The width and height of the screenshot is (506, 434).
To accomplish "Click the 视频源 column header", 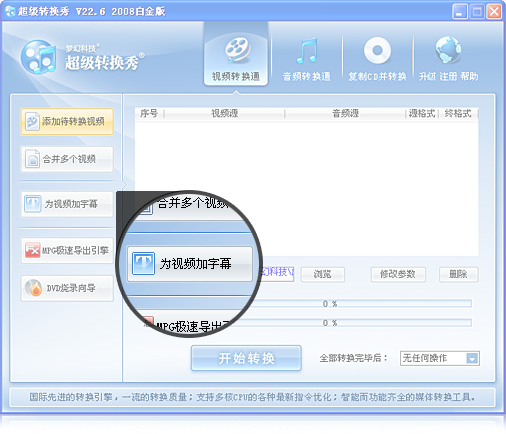I will pos(224,113).
